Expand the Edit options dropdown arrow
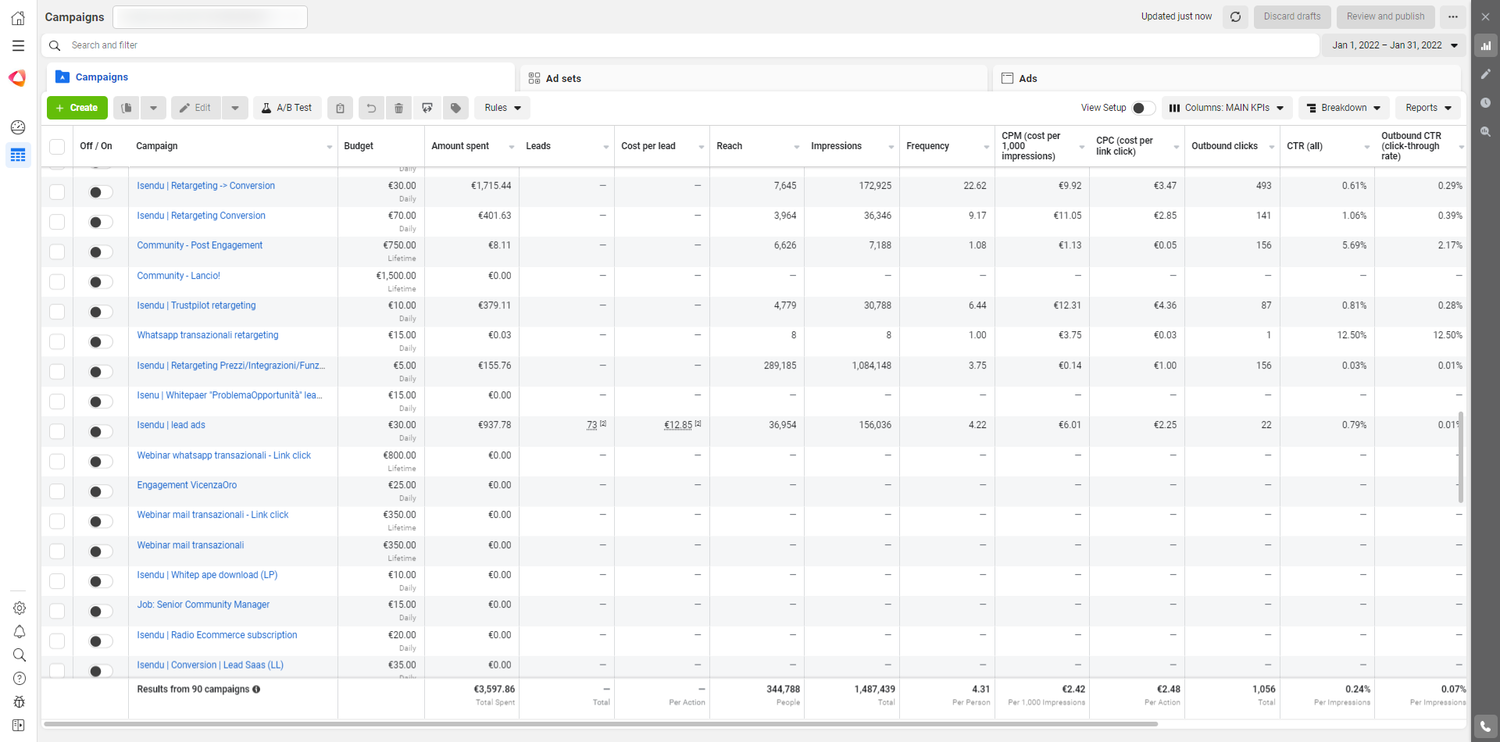Viewport: 1500px width, 742px height. pyautogui.click(x=234, y=108)
